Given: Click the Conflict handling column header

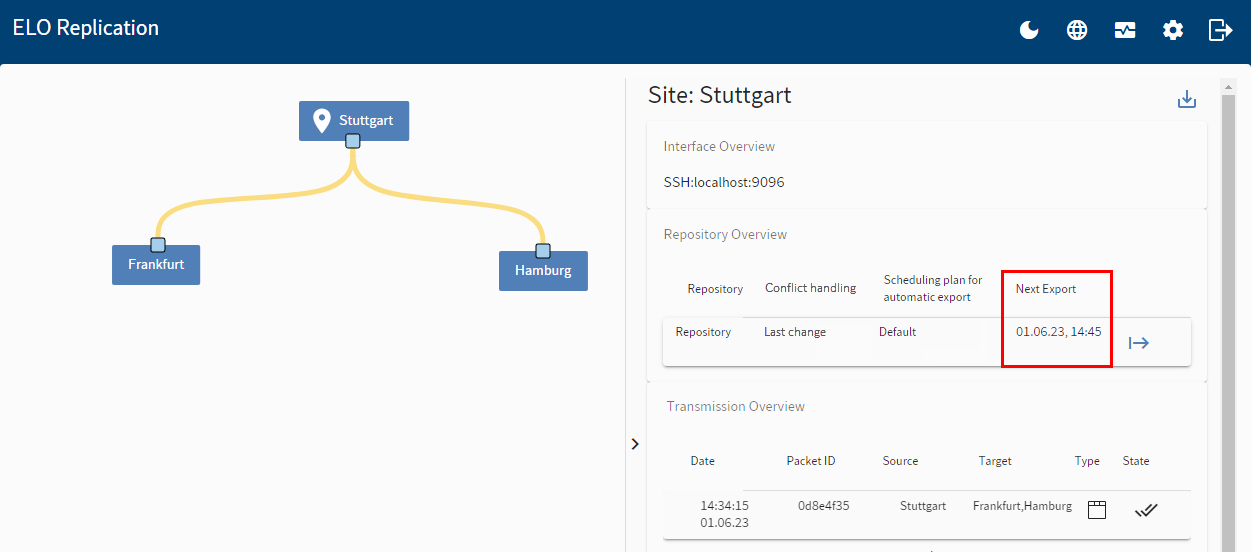Looking at the screenshot, I should tap(810, 288).
